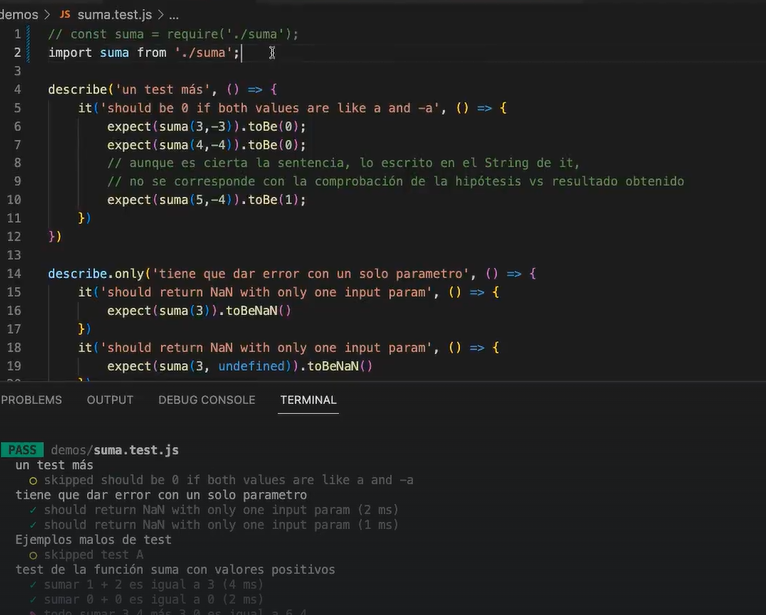766x615 pixels.
Task: Click the './suma' import path on line 2
Action: tap(203, 53)
